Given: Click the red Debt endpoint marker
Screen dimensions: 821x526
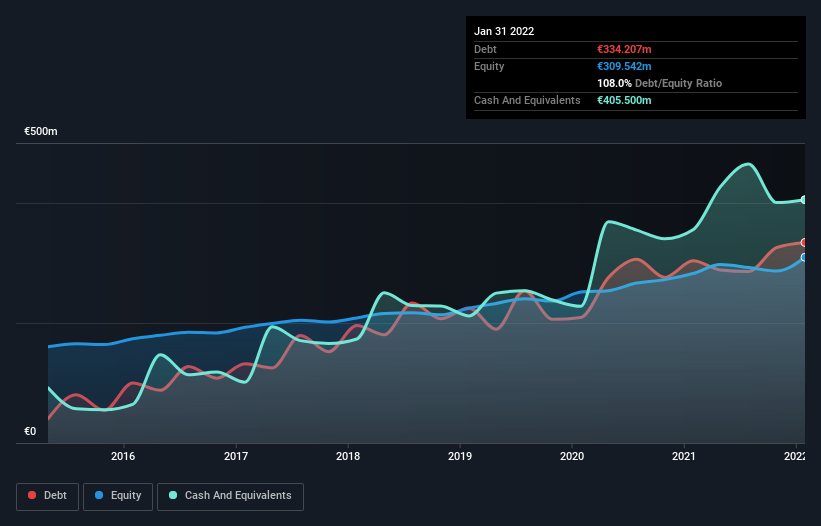Looking at the screenshot, I should [x=804, y=243].
